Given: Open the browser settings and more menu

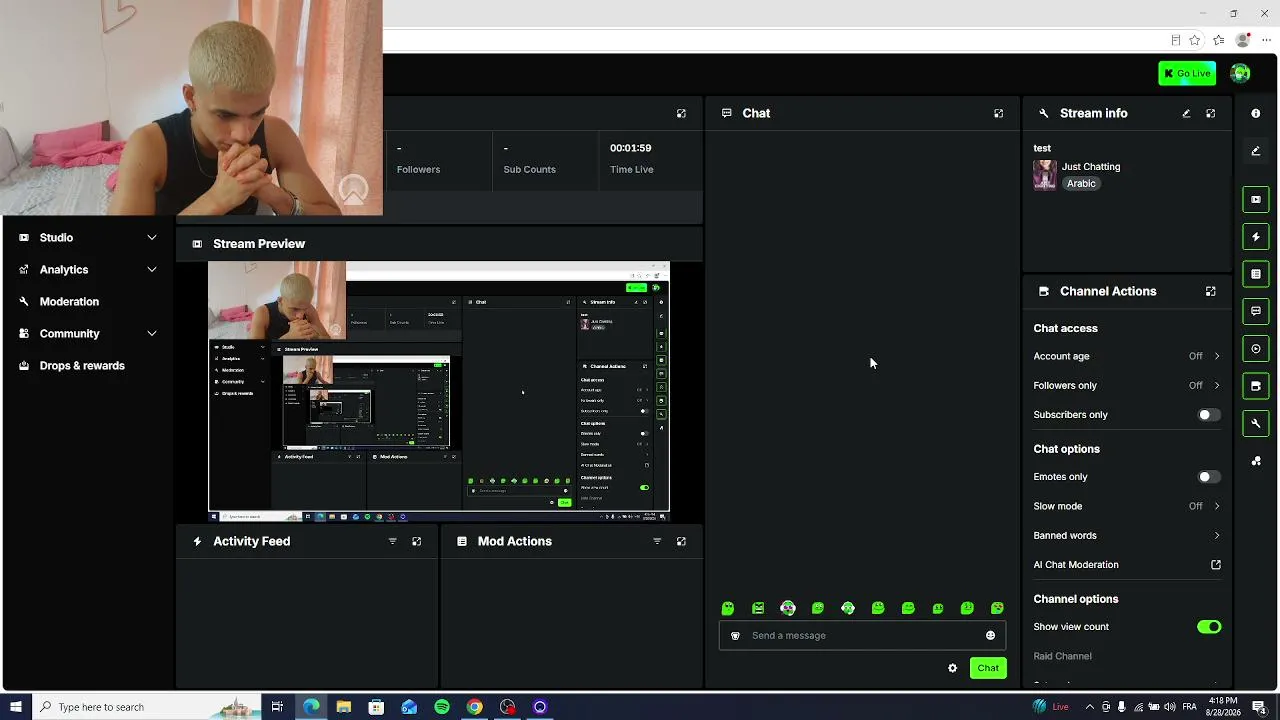Looking at the screenshot, I should tap(1266, 40).
